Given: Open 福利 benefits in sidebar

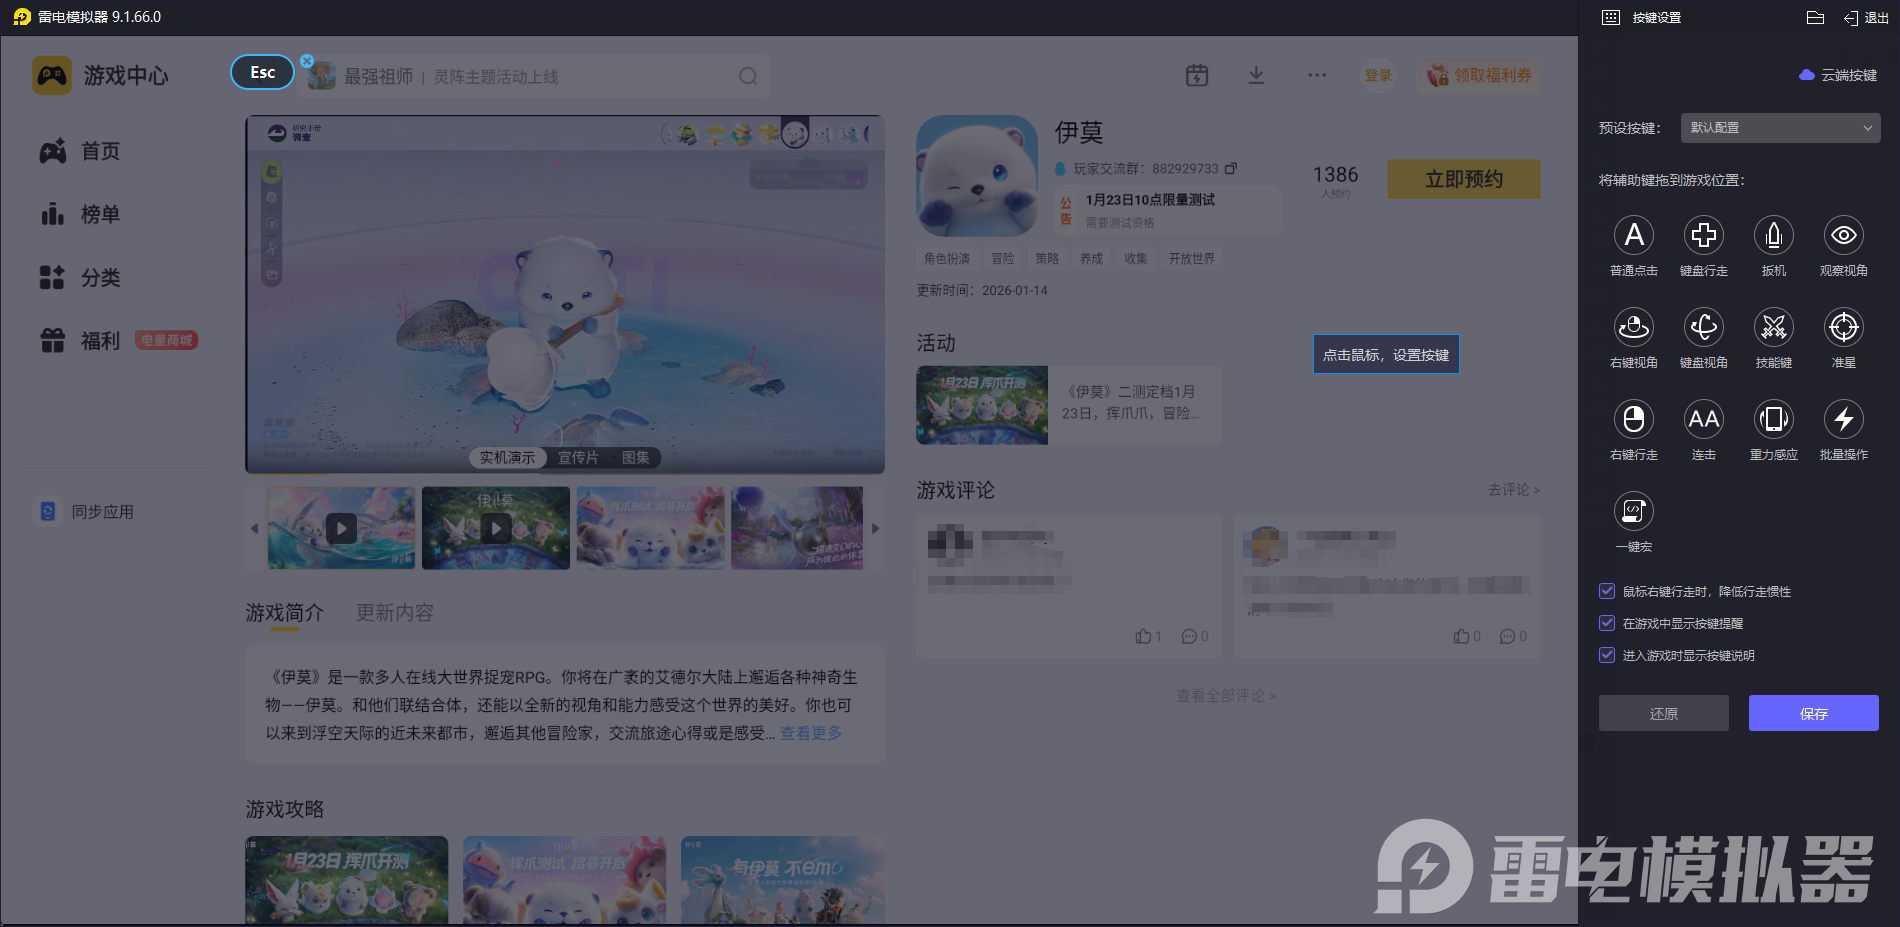Looking at the screenshot, I should [x=80, y=341].
